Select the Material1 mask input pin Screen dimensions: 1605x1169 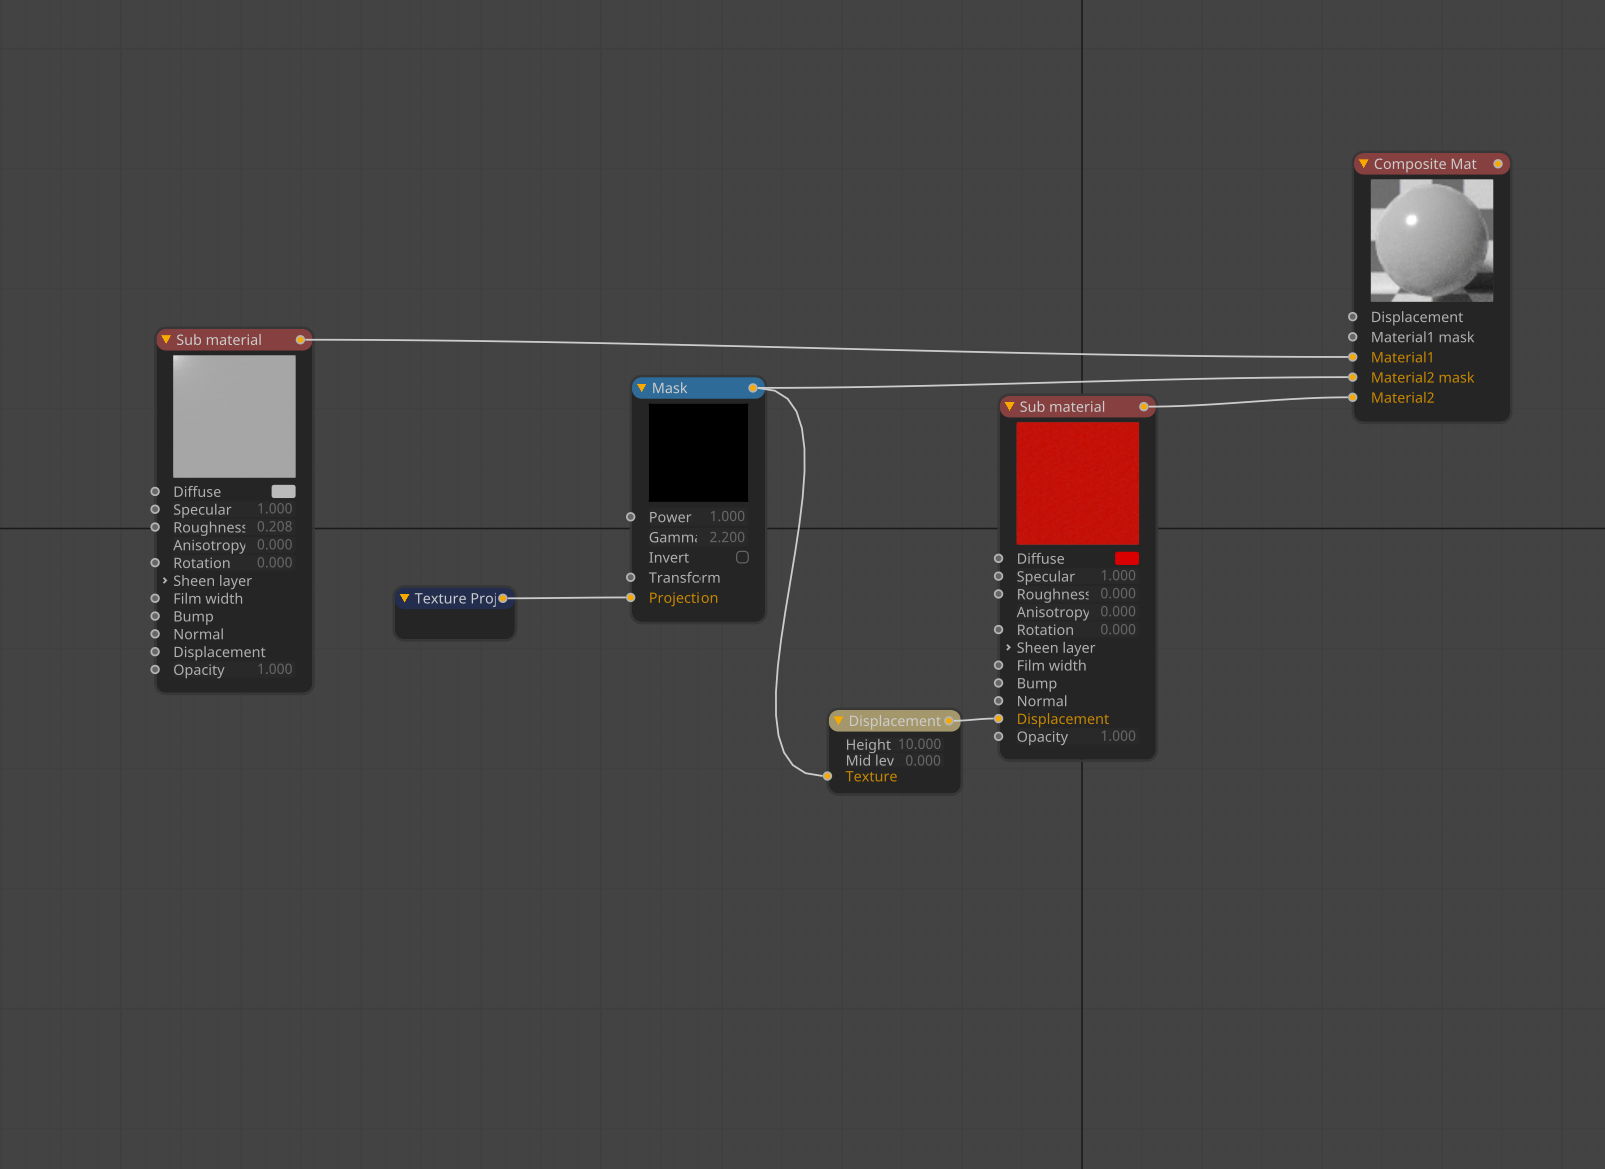coord(1353,337)
